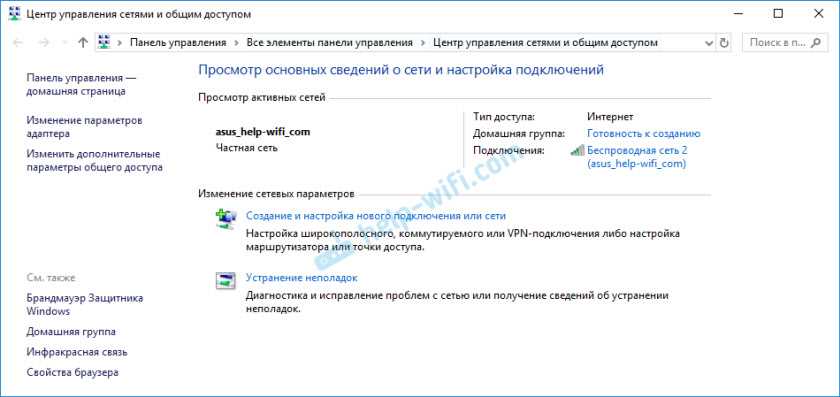Image resolution: width=840 pixels, height=397 pixels.
Task: Click the window title bar network icon
Action: point(15,14)
